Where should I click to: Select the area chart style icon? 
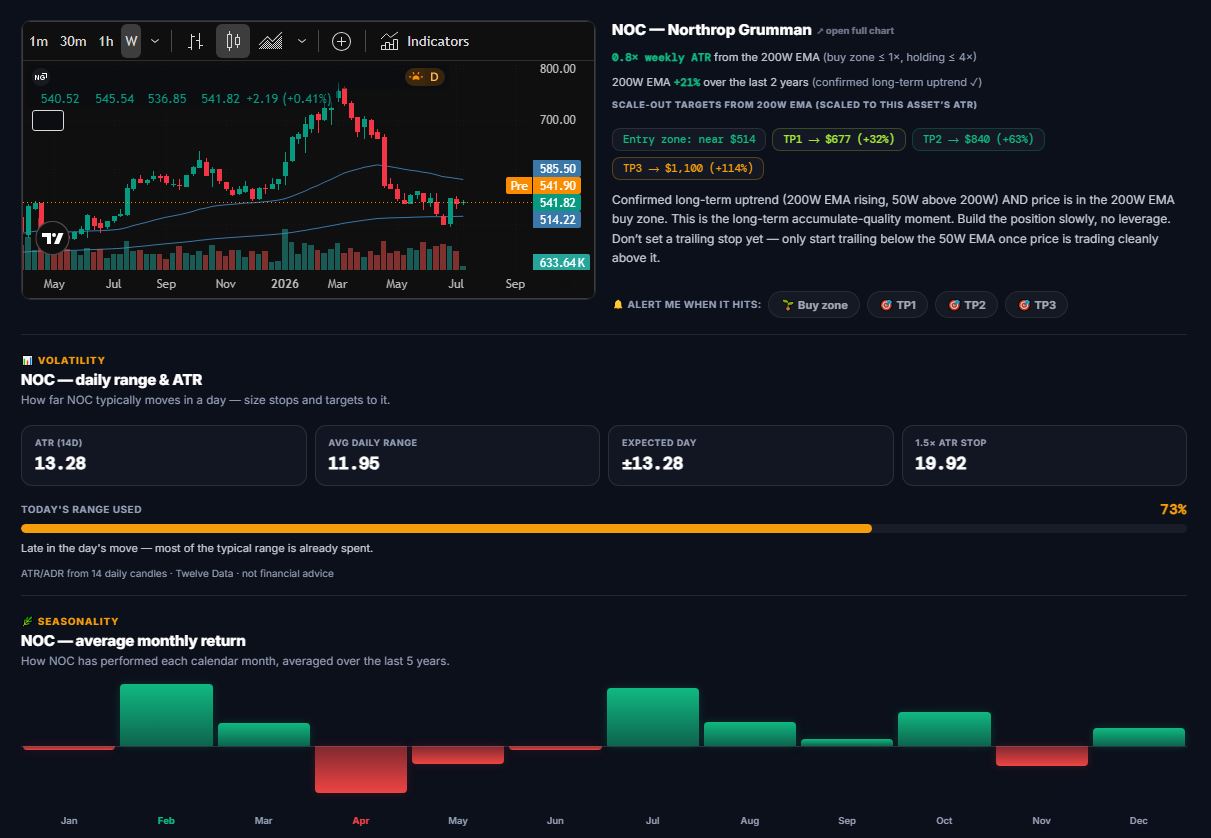point(270,41)
